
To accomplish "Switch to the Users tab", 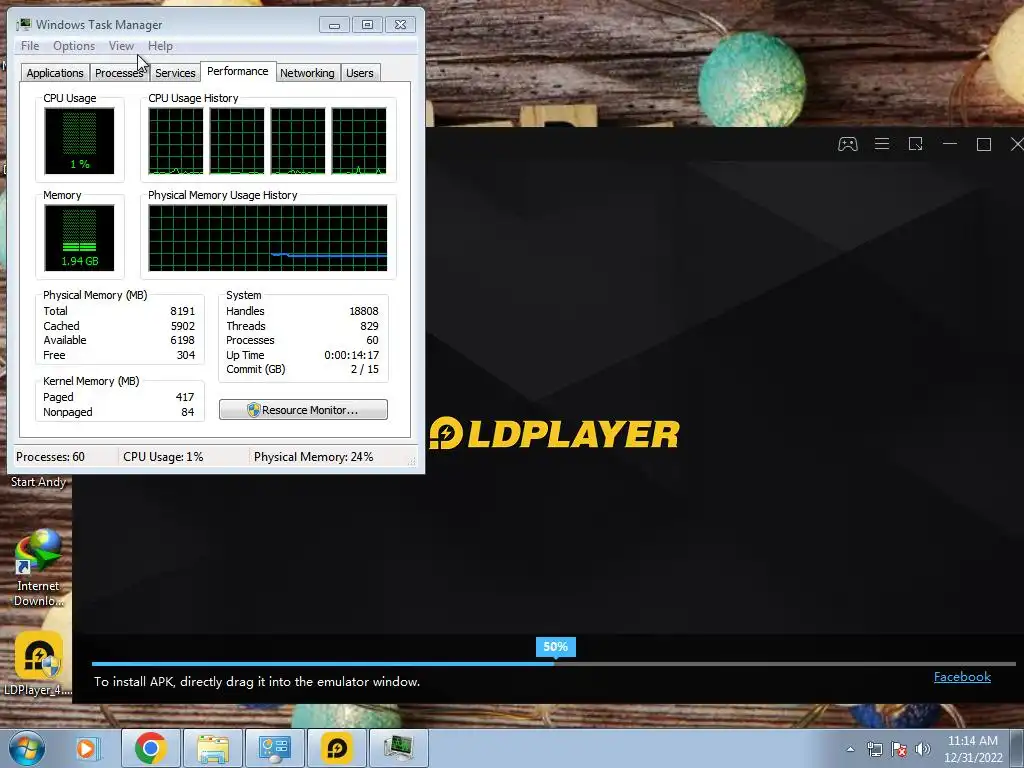I will click(x=360, y=73).
